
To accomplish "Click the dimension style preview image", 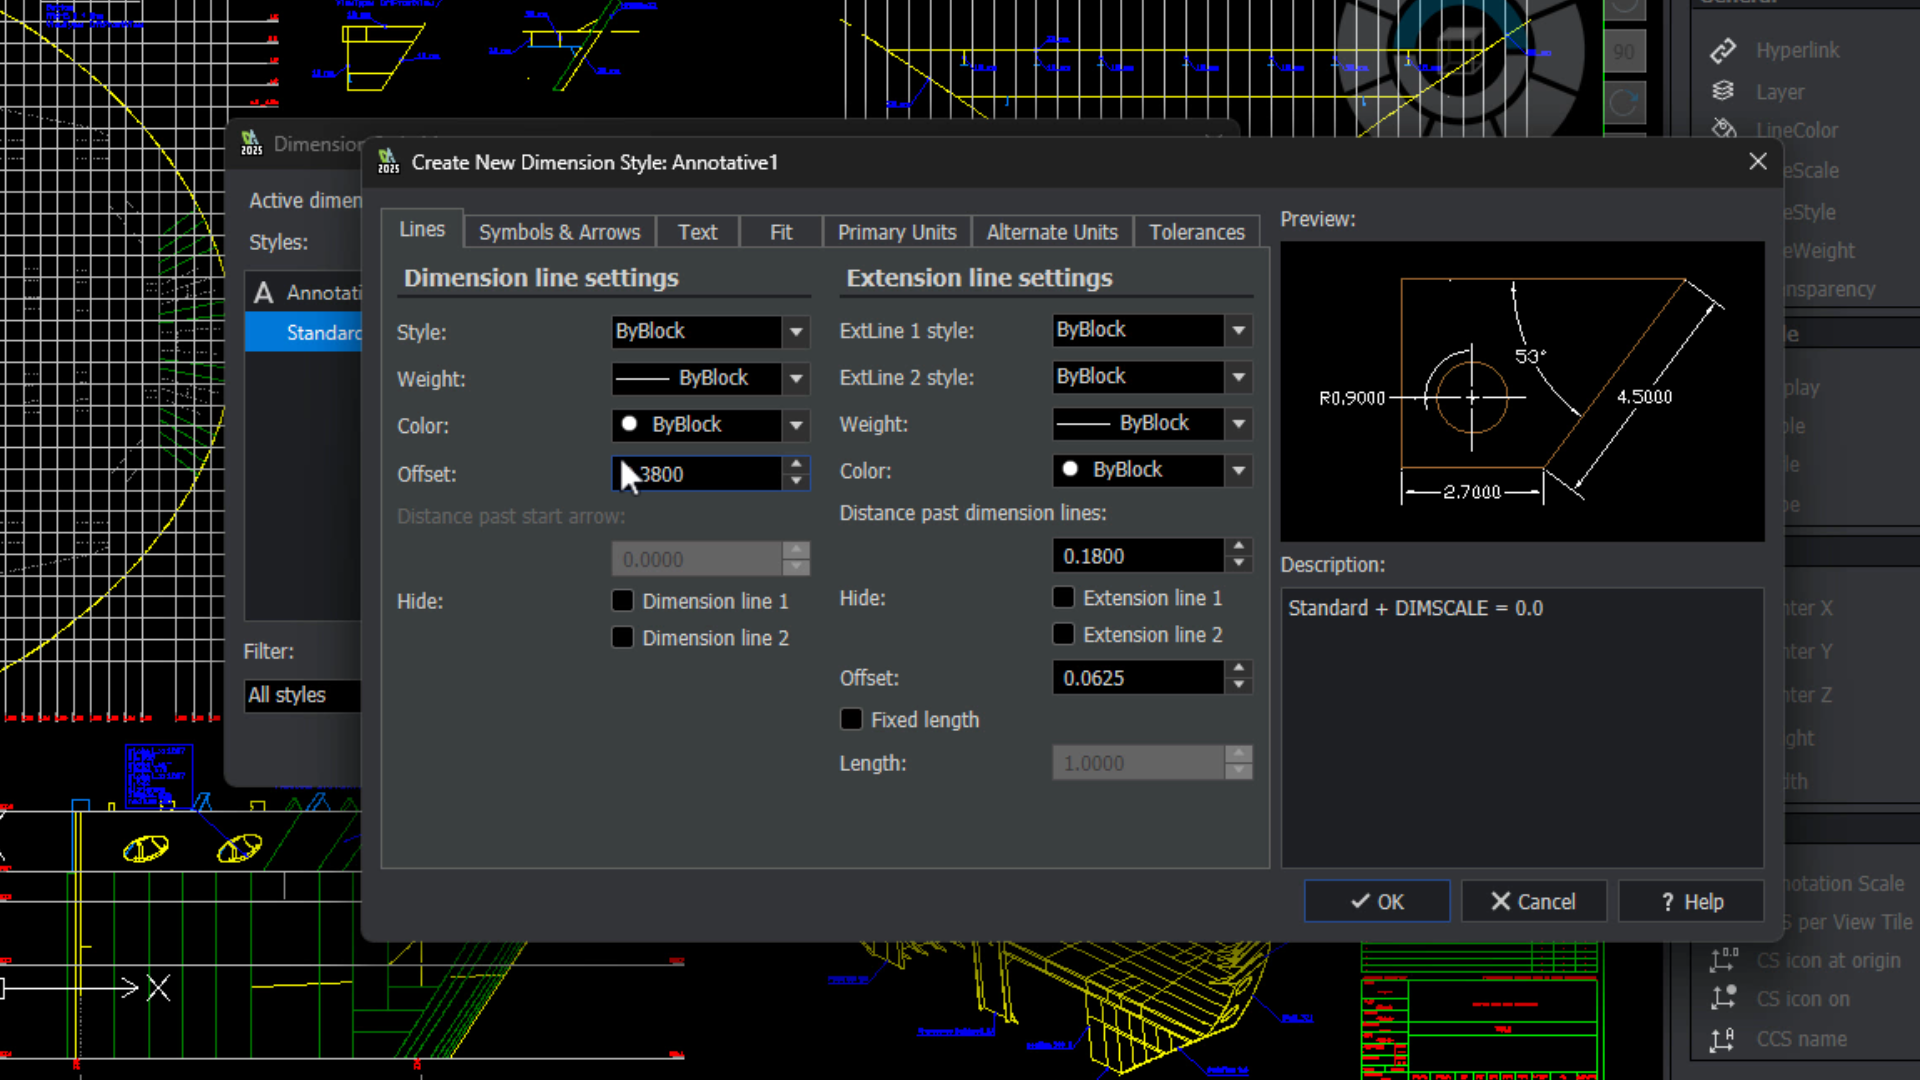I will pyautogui.click(x=1522, y=391).
